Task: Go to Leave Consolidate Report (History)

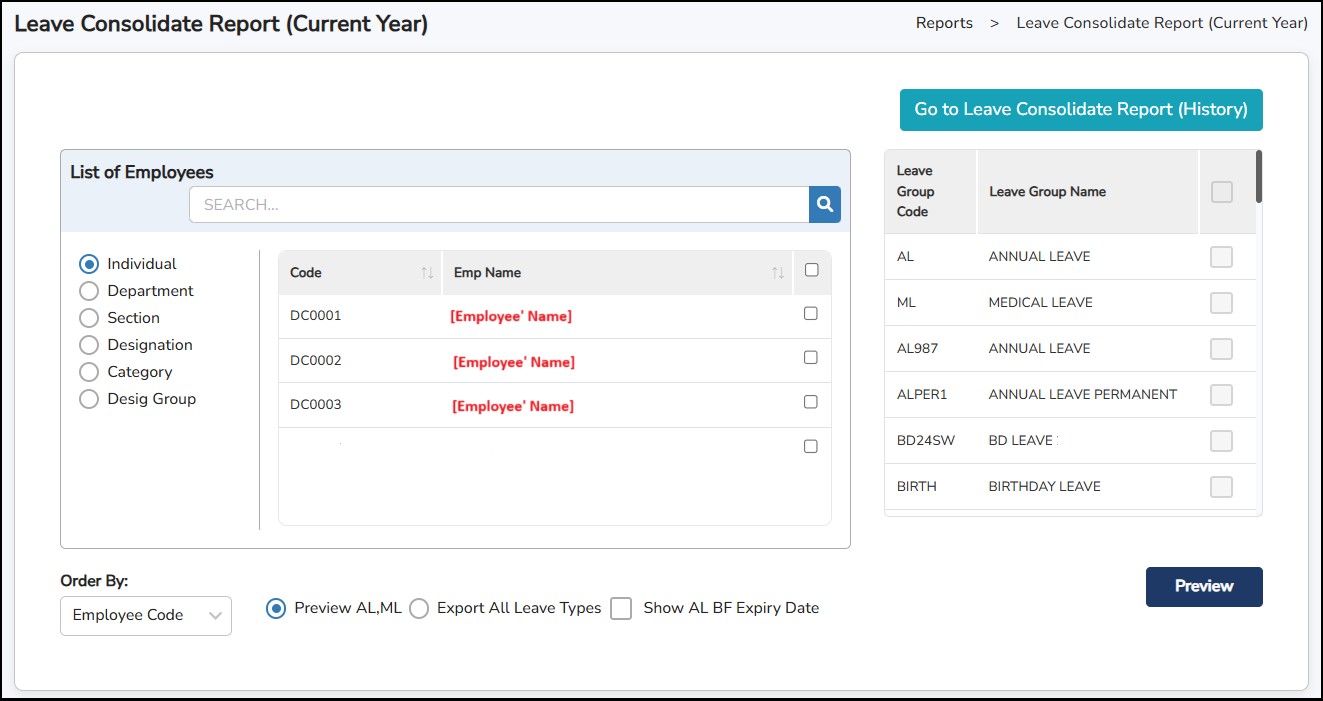Action: (x=1081, y=110)
